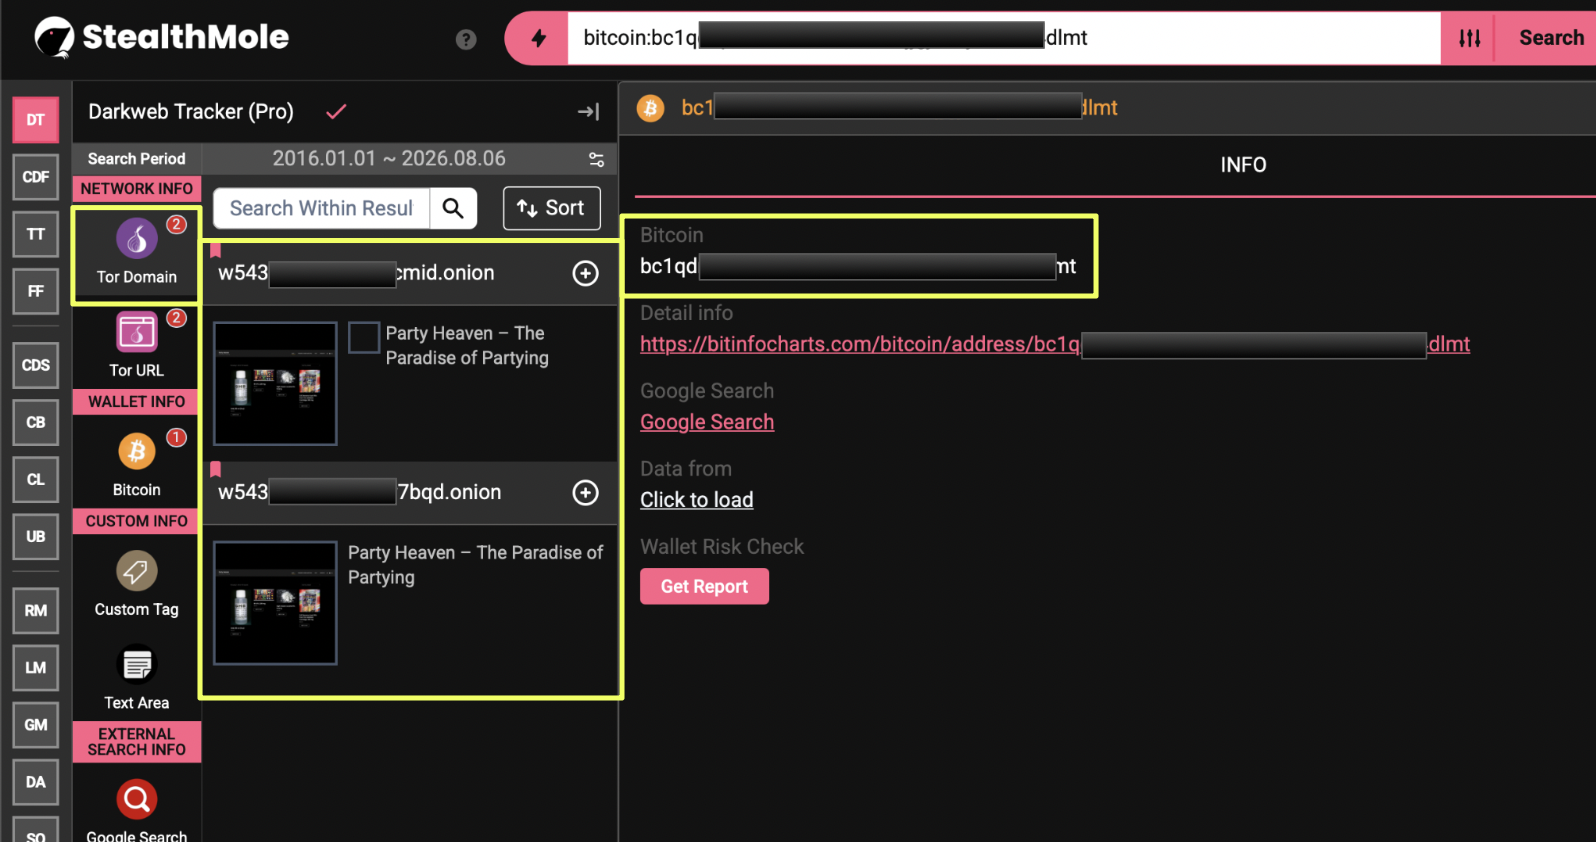Open the Tor Domain category

(x=137, y=254)
